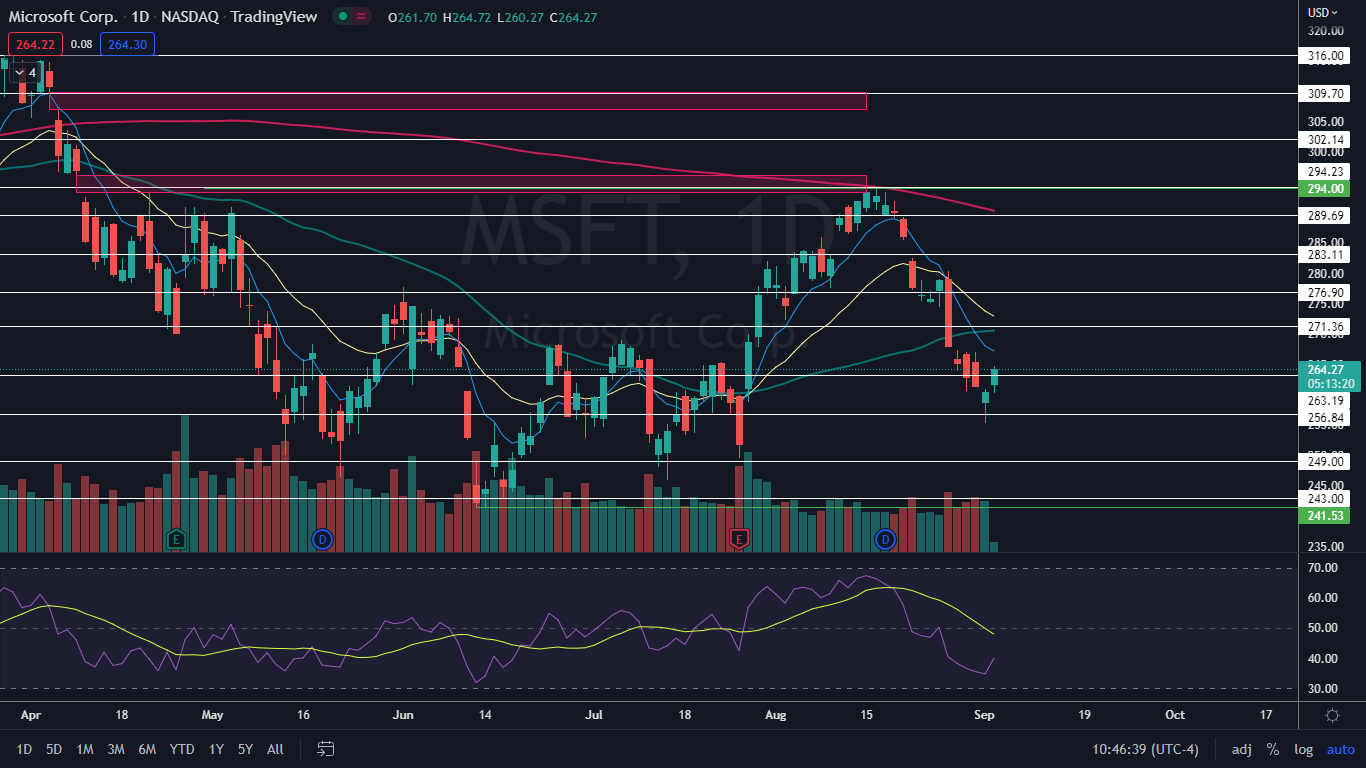This screenshot has height=768, width=1366.
Task: Click the 316.00 line price label
Action: pos(1326,56)
